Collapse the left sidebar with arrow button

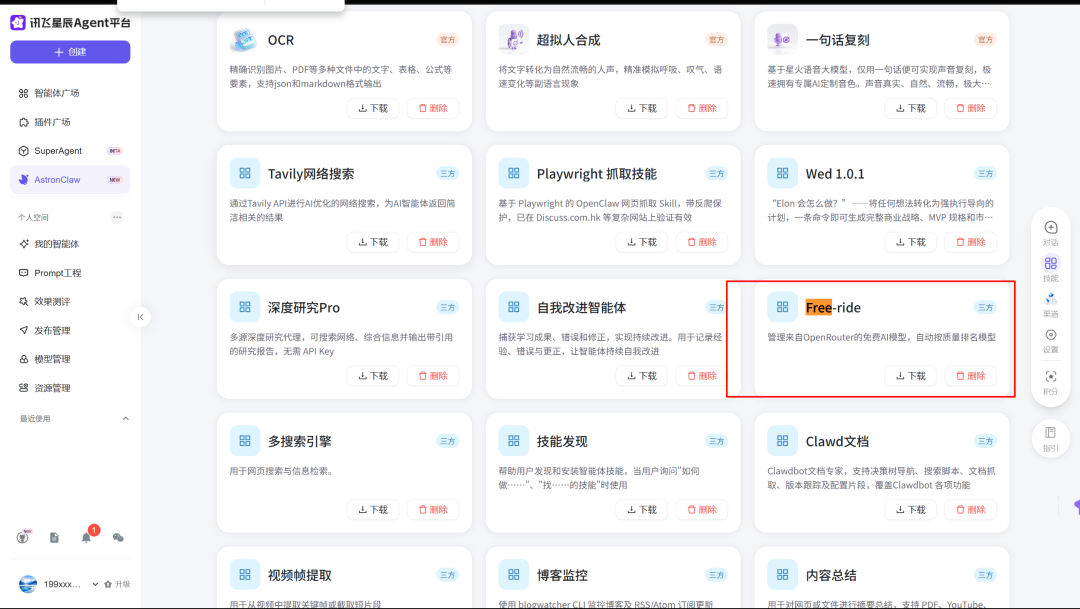(x=141, y=317)
